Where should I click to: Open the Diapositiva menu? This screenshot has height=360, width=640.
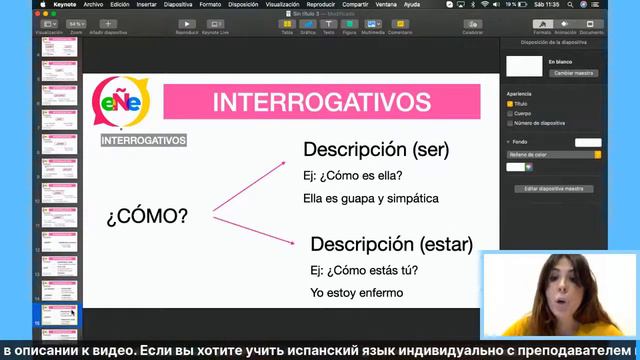(178, 4)
